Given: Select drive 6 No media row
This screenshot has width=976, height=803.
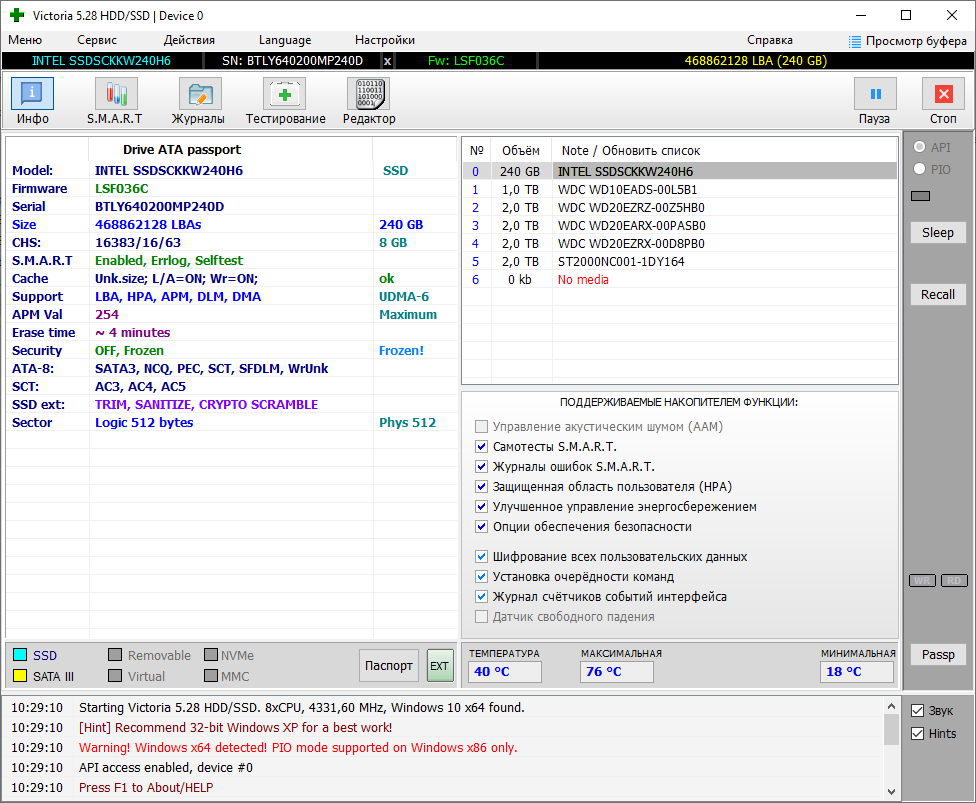Looking at the screenshot, I should click(680, 279).
